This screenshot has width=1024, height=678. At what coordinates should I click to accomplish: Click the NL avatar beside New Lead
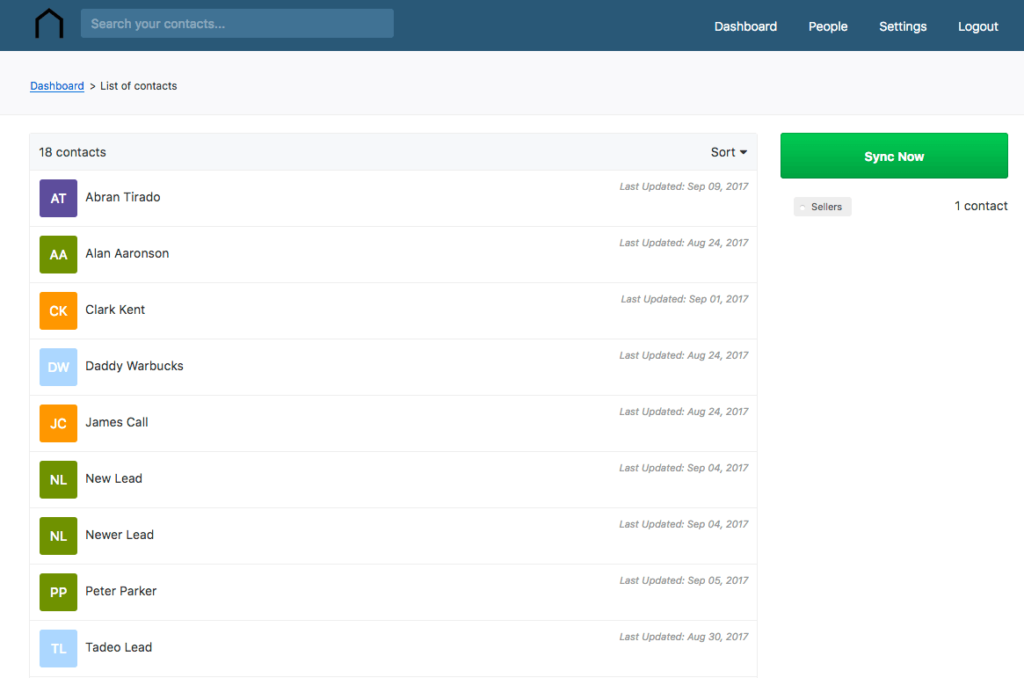(x=58, y=479)
